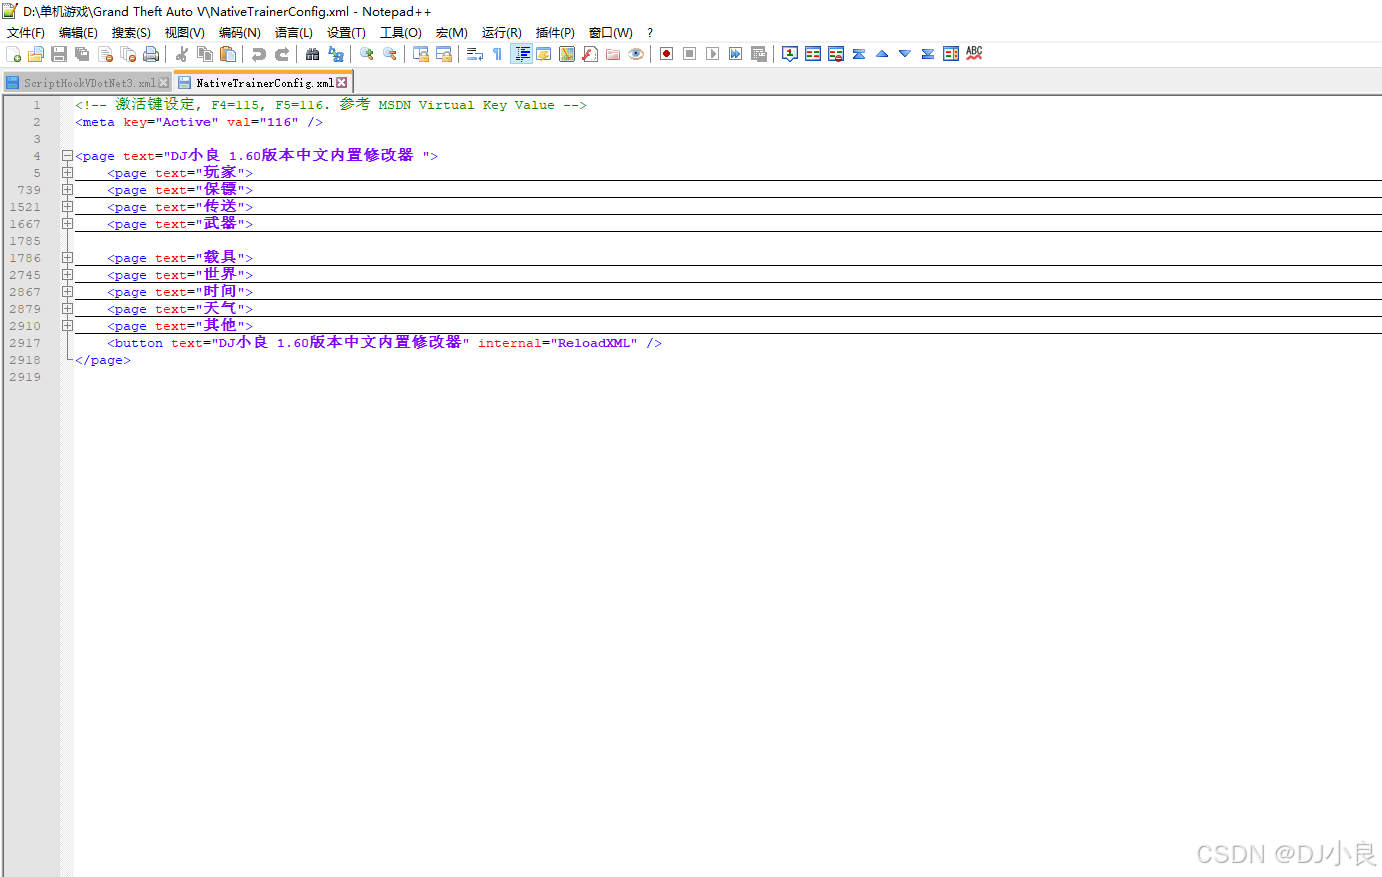This screenshot has width=1382, height=877.
Task: Open Find with the binoculars icon
Action: [x=313, y=54]
